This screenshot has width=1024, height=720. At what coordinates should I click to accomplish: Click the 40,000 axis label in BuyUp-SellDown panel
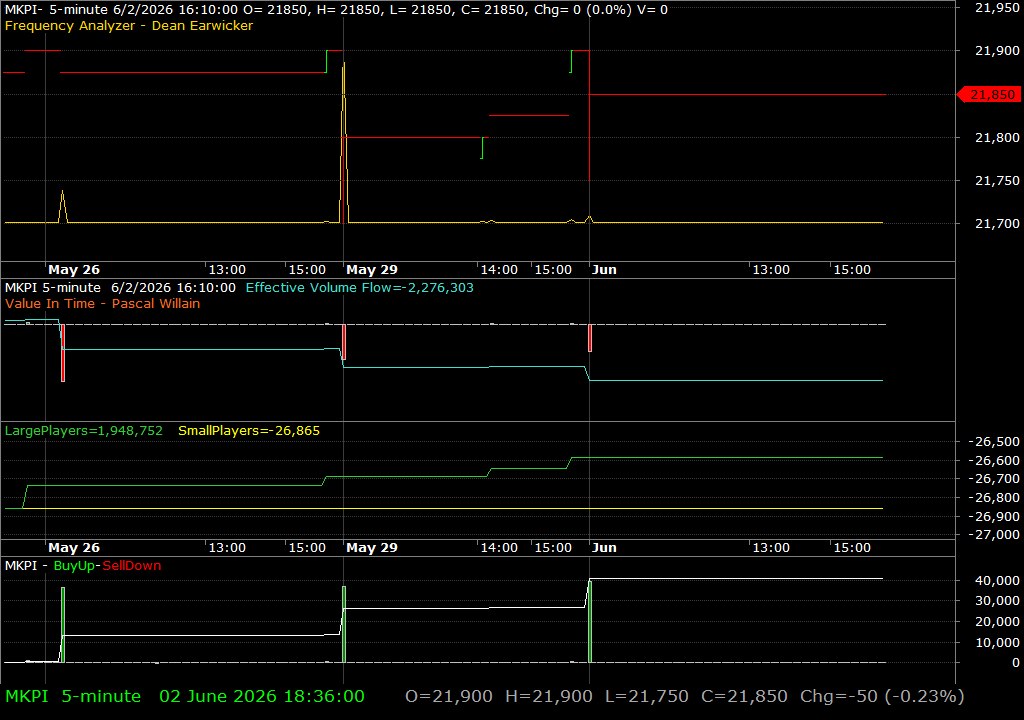click(x=997, y=580)
